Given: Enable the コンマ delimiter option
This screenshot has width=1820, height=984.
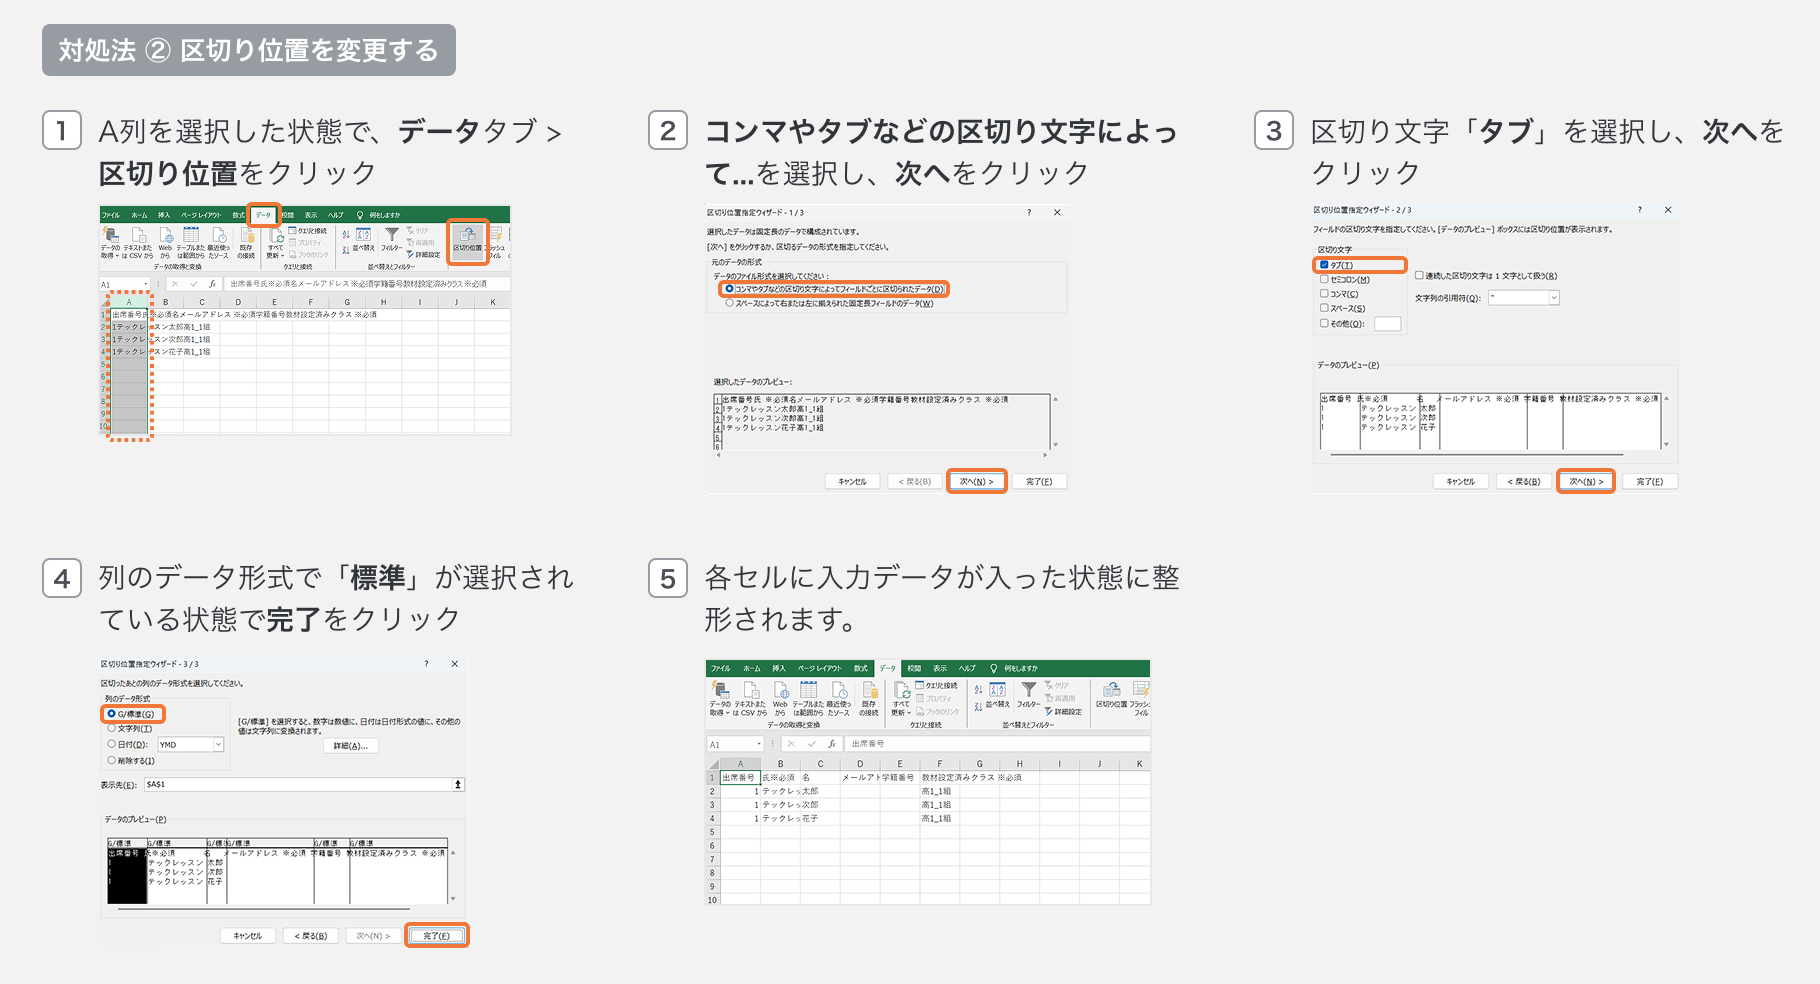Looking at the screenshot, I should 1325,294.
